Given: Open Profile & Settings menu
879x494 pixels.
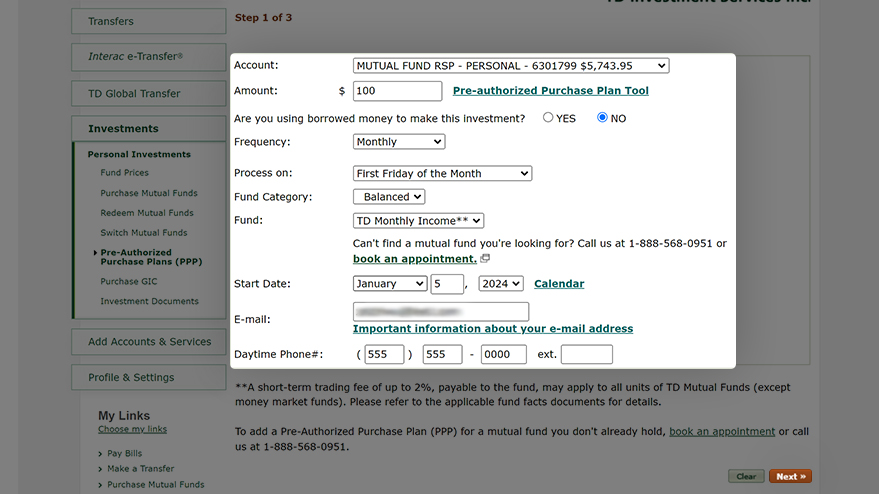Looking at the screenshot, I should point(149,377).
